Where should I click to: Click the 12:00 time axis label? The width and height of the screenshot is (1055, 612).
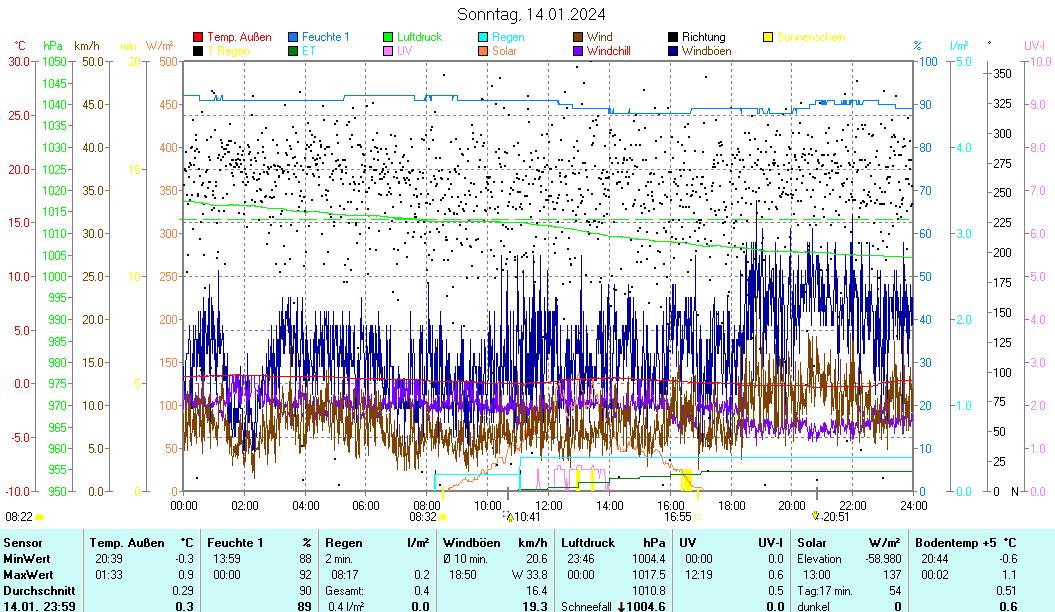coord(548,505)
